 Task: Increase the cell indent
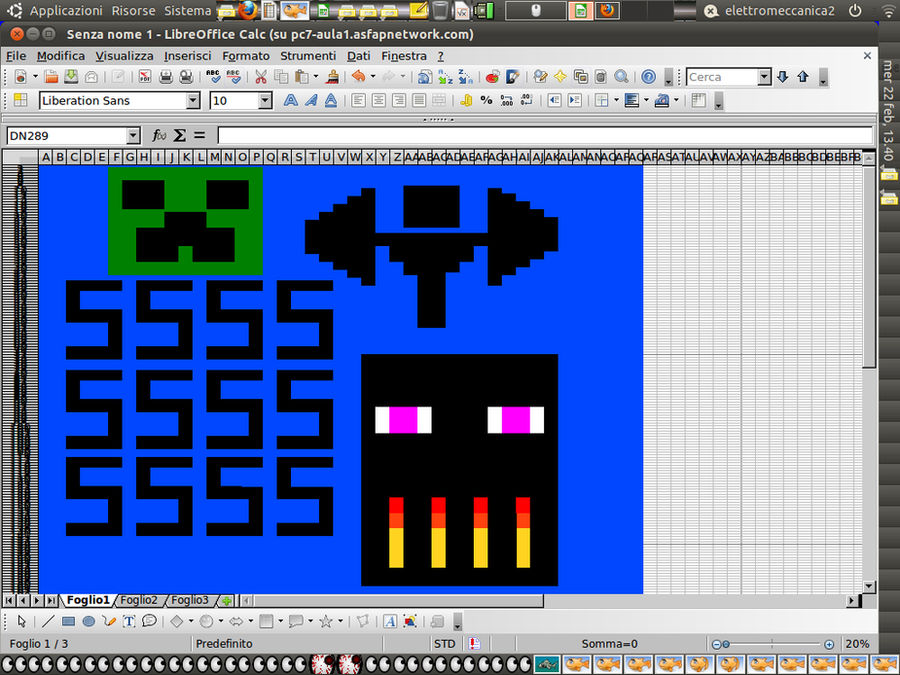tap(575, 100)
